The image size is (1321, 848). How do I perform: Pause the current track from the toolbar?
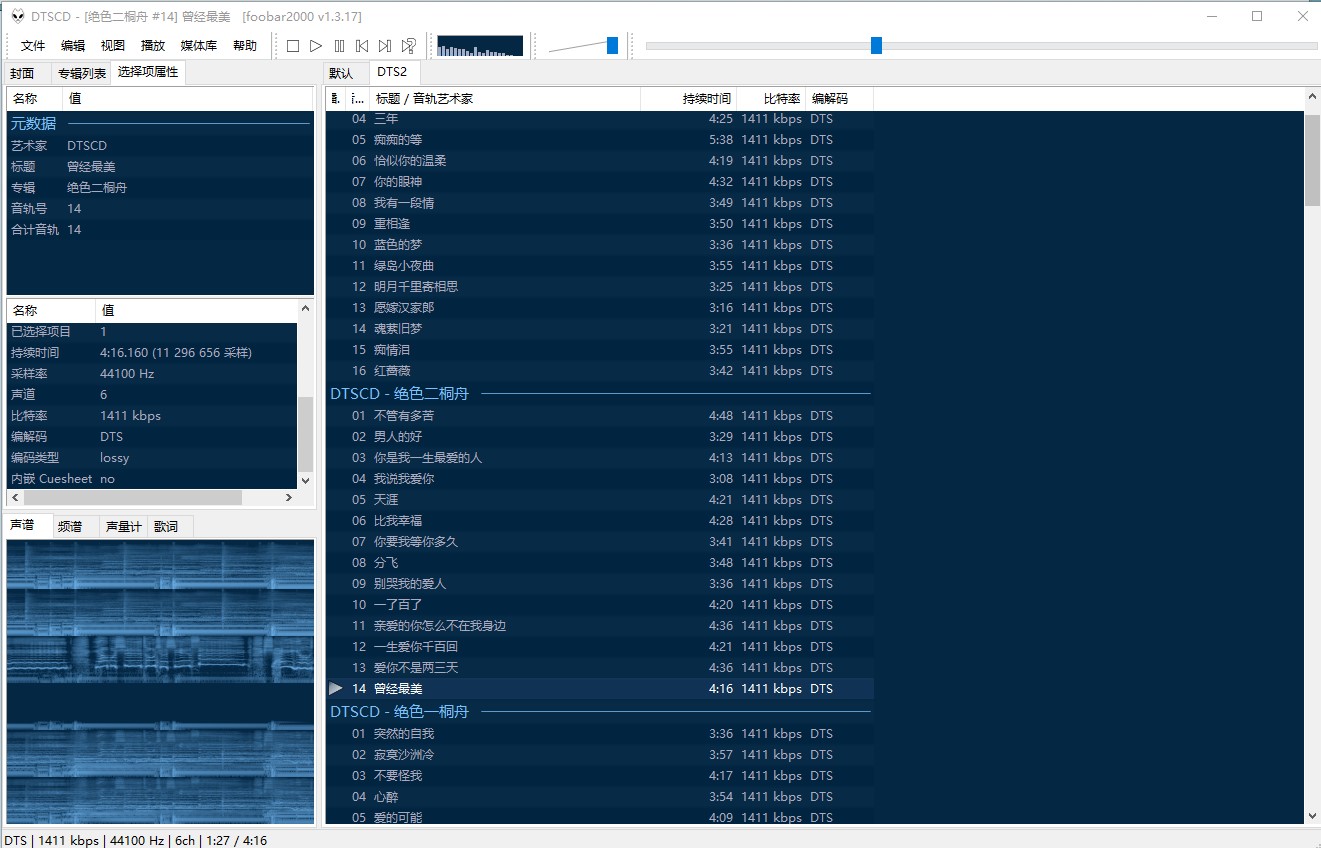[x=339, y=46]
